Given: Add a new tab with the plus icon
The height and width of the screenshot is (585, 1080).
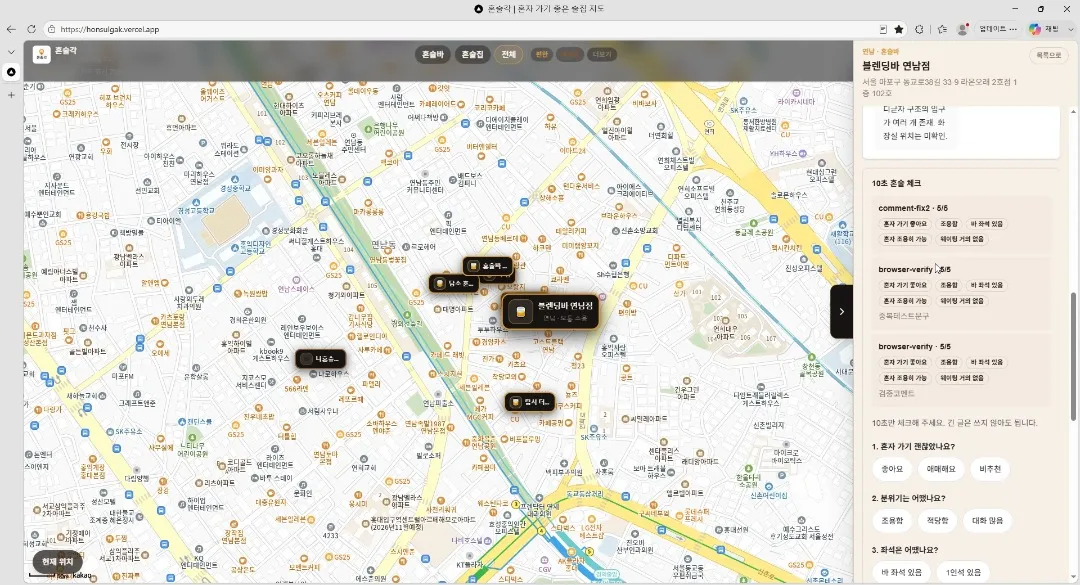Looking at the screenshot, I should (11, 94).
